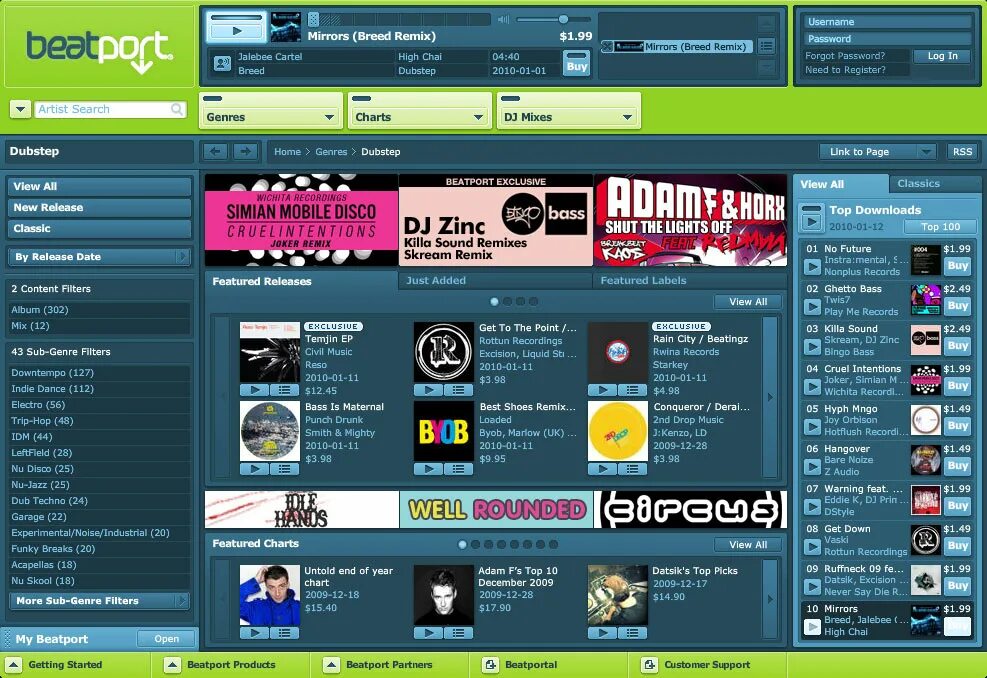Click the Genres breadcrumb link
This screenshot has width=987, height=678.
tap(331, 152)
